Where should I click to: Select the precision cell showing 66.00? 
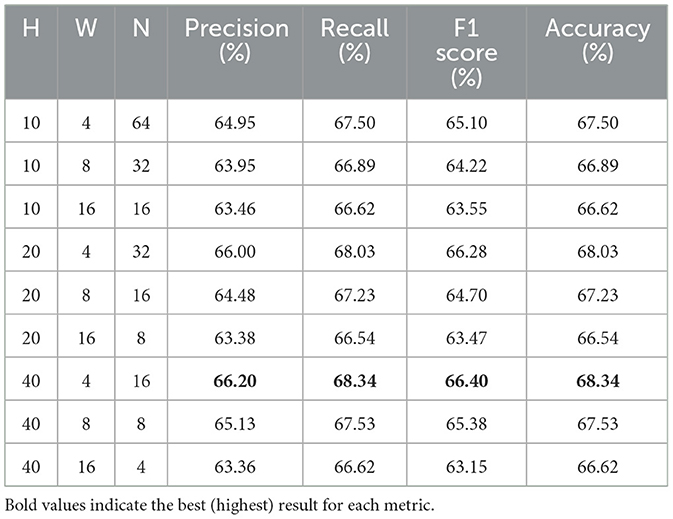click(235, 251)
